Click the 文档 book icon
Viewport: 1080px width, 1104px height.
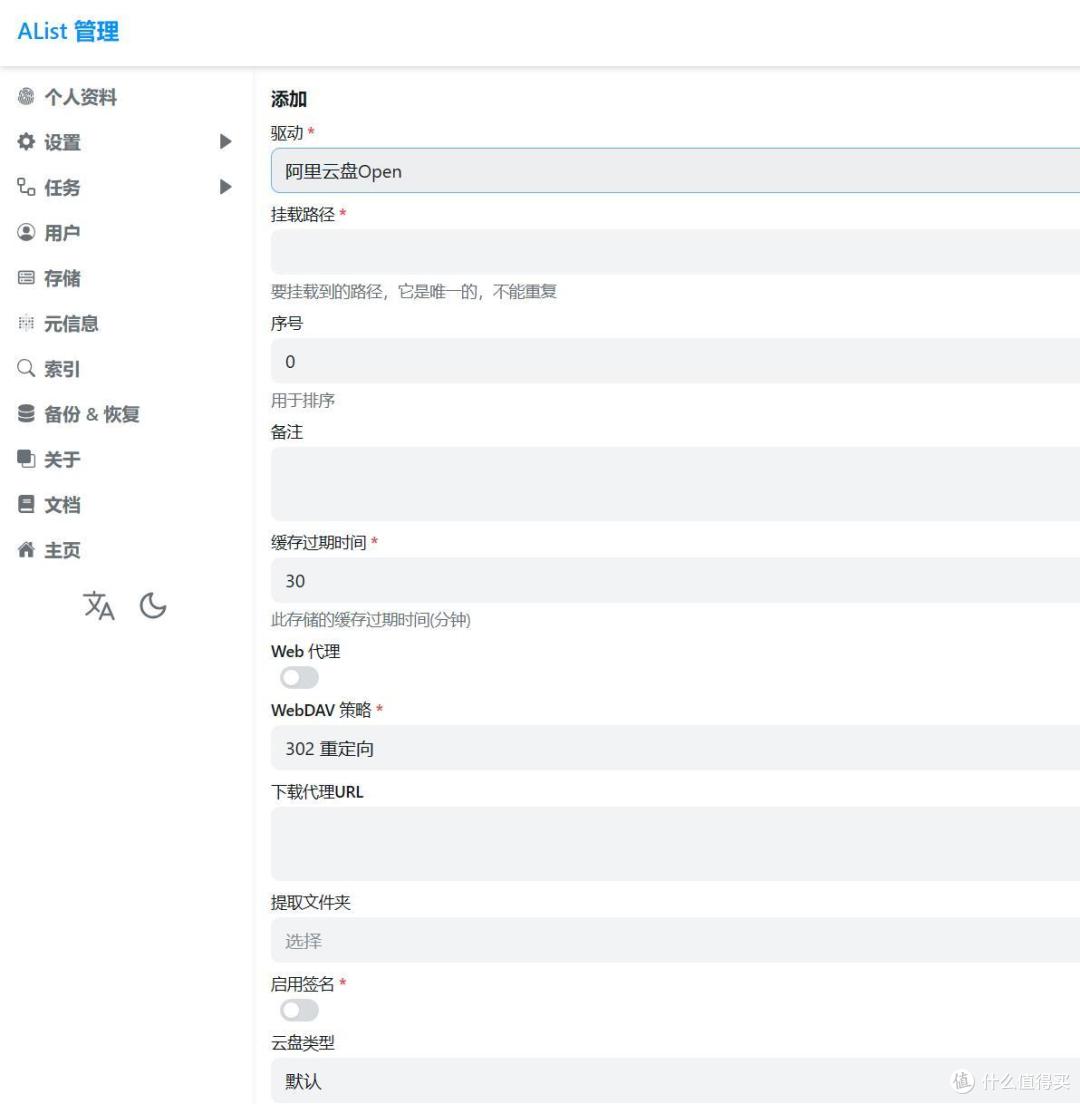pos(26,504)
